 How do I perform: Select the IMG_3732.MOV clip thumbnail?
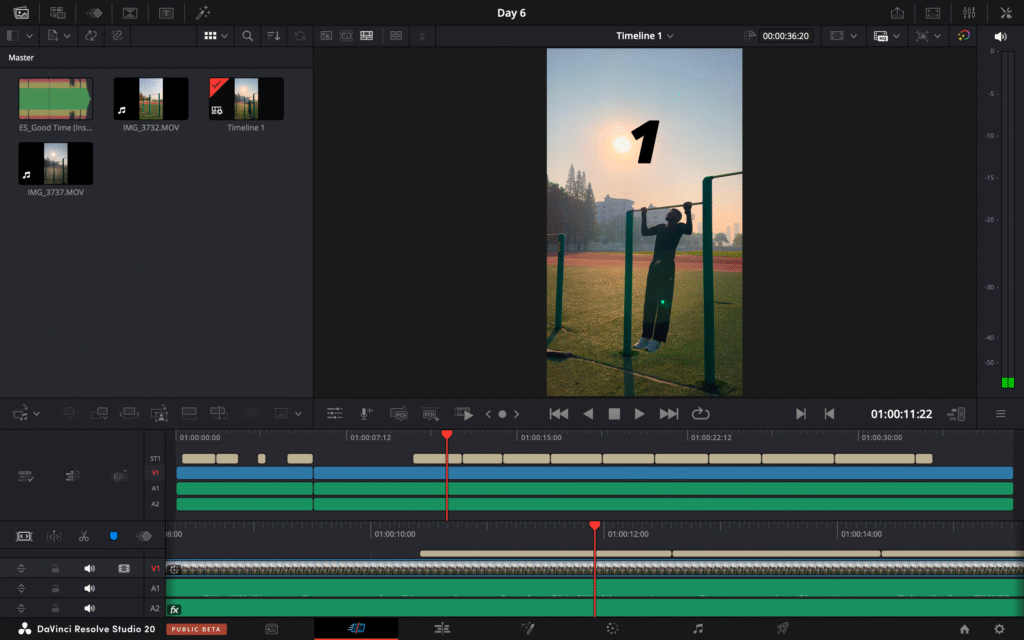coord(150,100)
